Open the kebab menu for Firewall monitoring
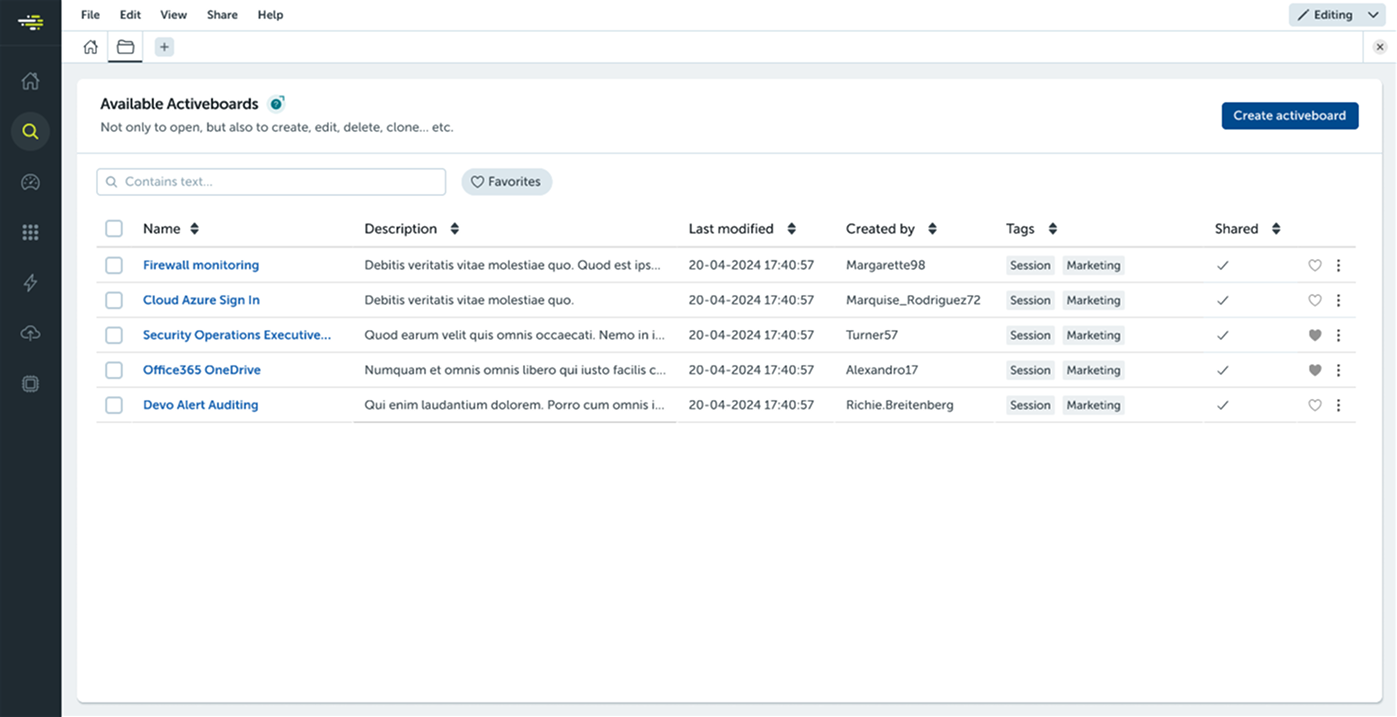Screen dimensions: 1397x717 tap(1339, 265)
